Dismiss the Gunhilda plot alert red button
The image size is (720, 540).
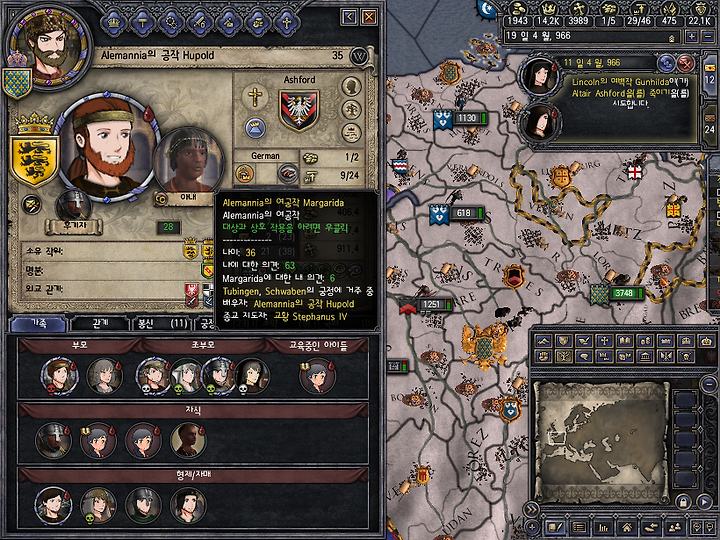pos(686,63)
